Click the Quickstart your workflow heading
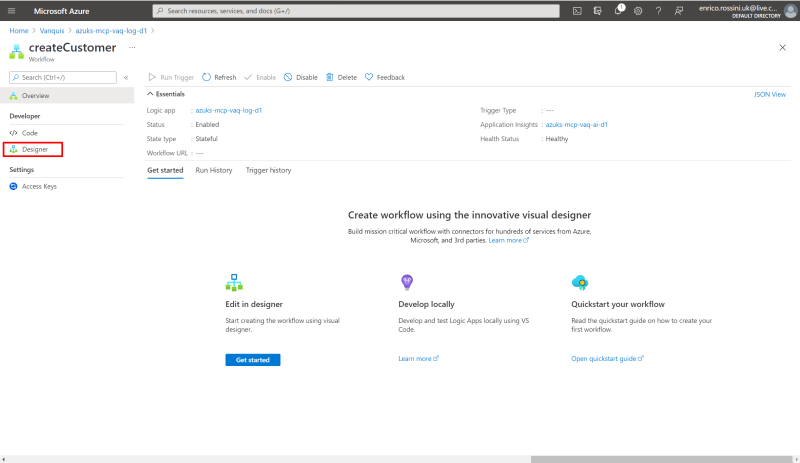 pyautogui.click(x=618, y=304)
